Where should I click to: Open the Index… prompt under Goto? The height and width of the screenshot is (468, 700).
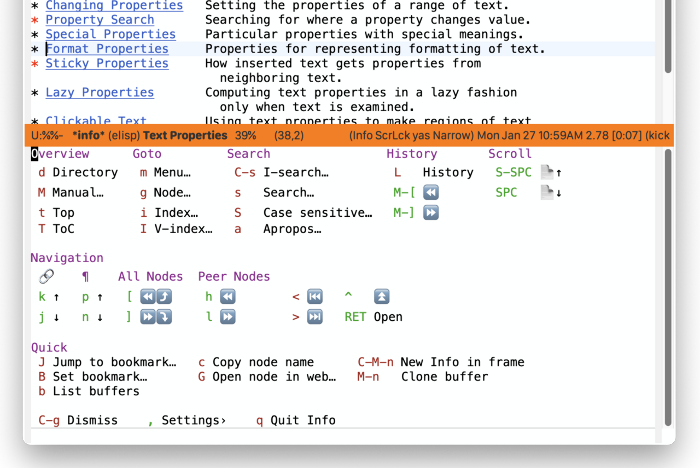pos(175,212)
